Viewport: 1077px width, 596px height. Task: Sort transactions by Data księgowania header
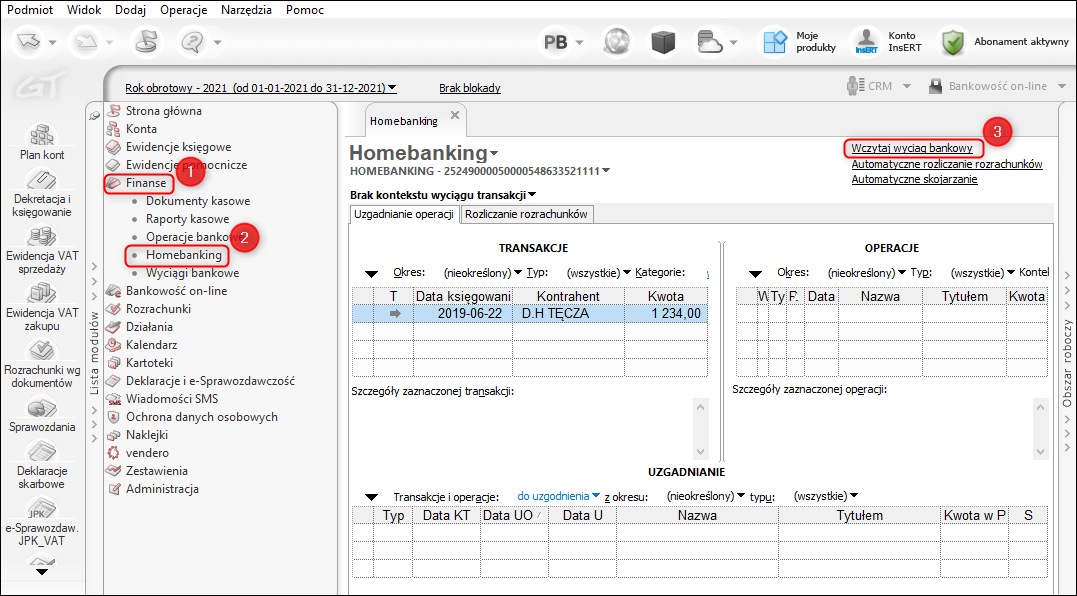click(x=463, y=296)
